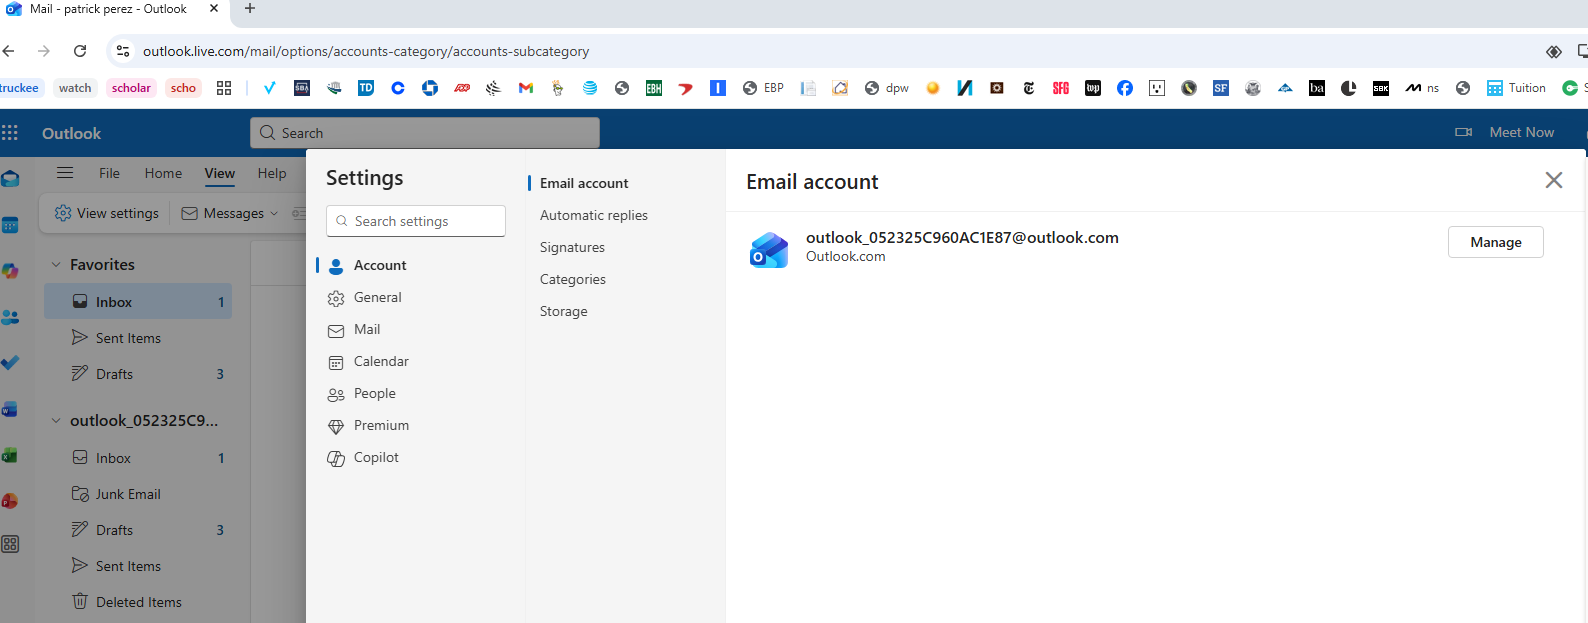Launch Word from the left rail
This screenshot has height=623, width=1588.
coord(10,409)
